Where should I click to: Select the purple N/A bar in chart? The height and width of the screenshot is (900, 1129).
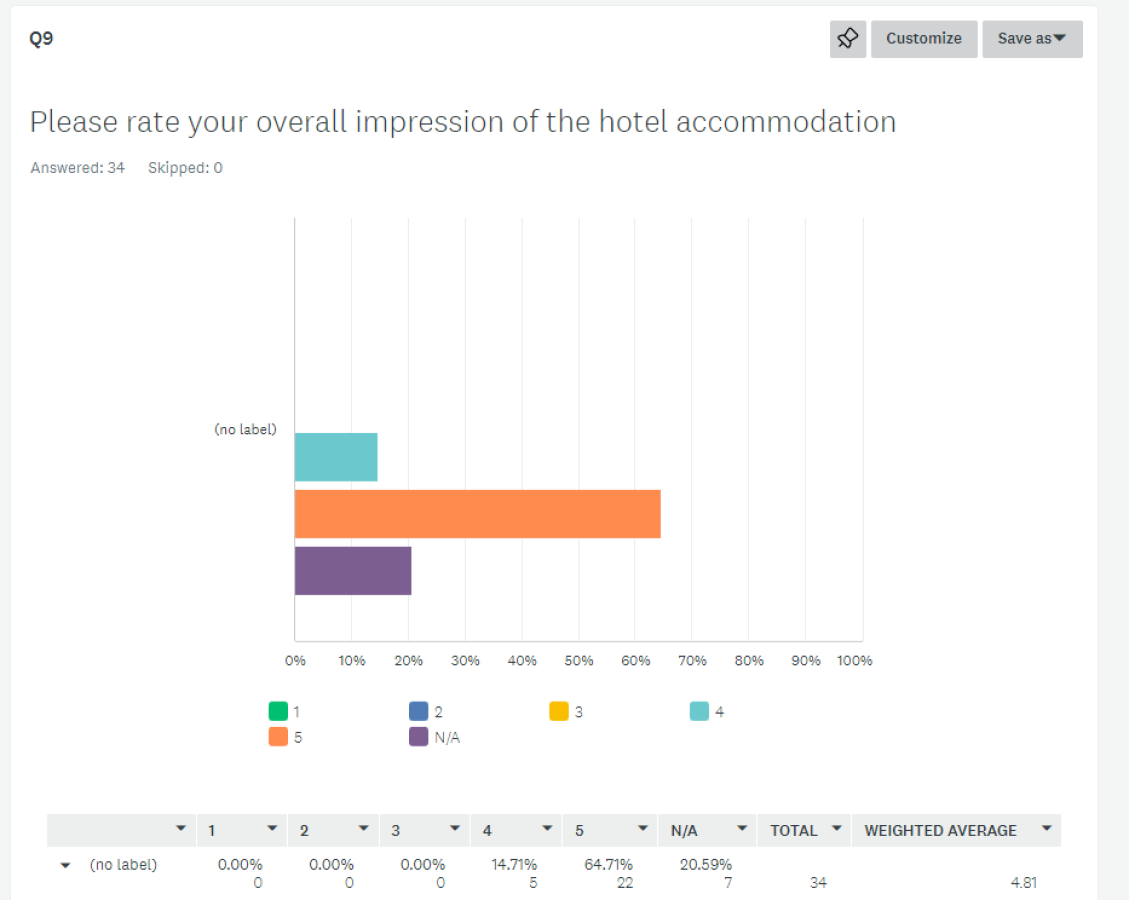coord(353,571)
